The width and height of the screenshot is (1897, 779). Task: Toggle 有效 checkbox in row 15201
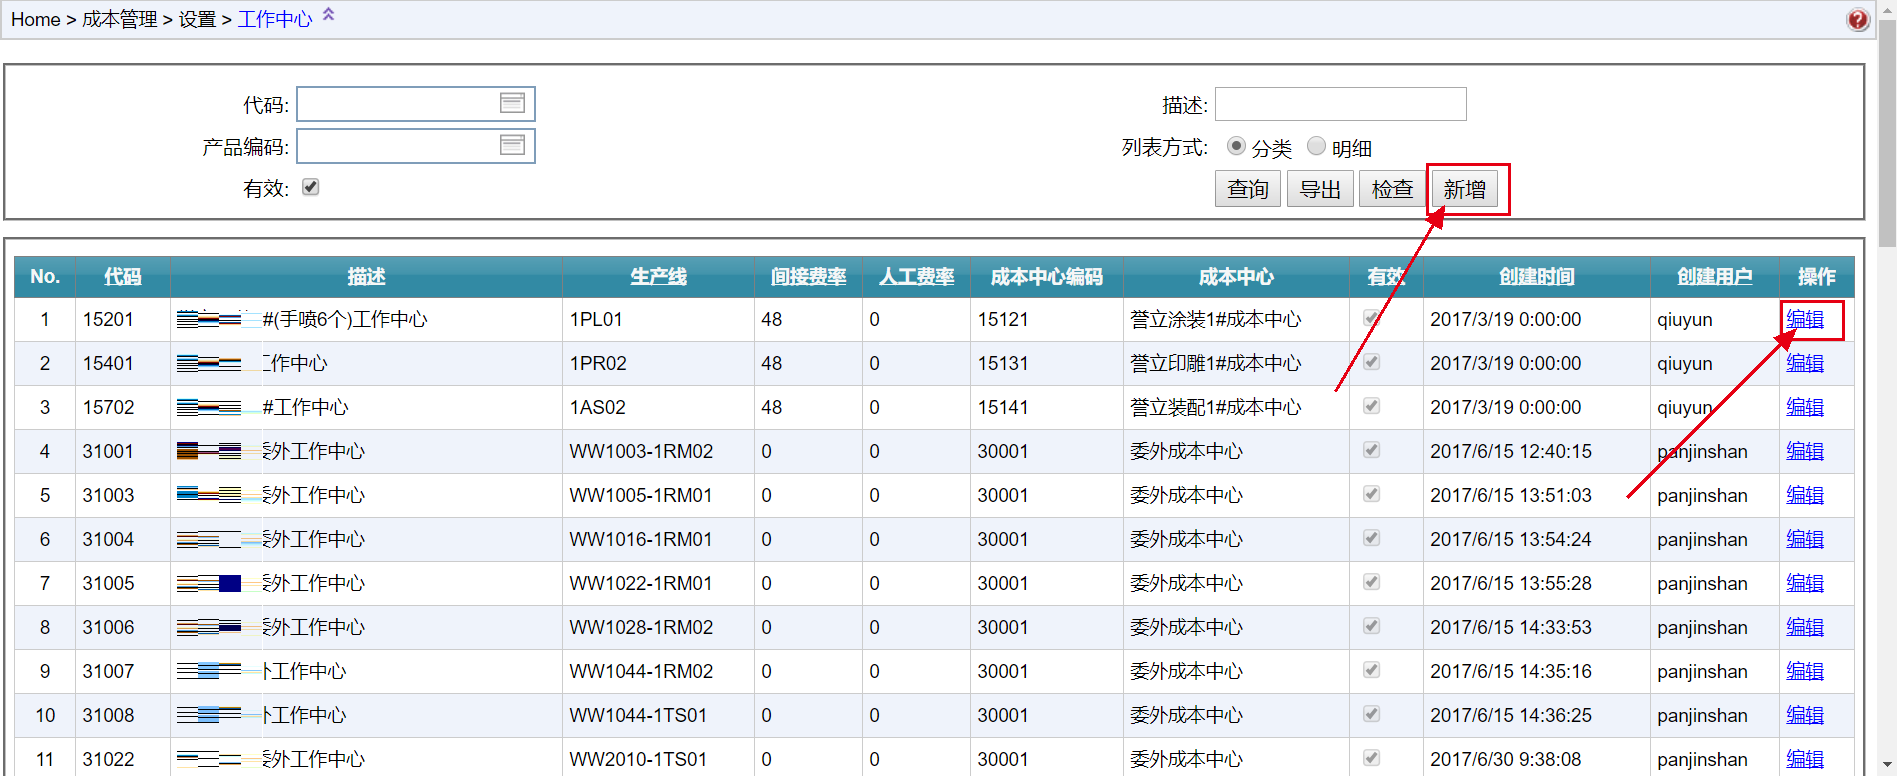pyautogui.click(x=1372, y=318)
